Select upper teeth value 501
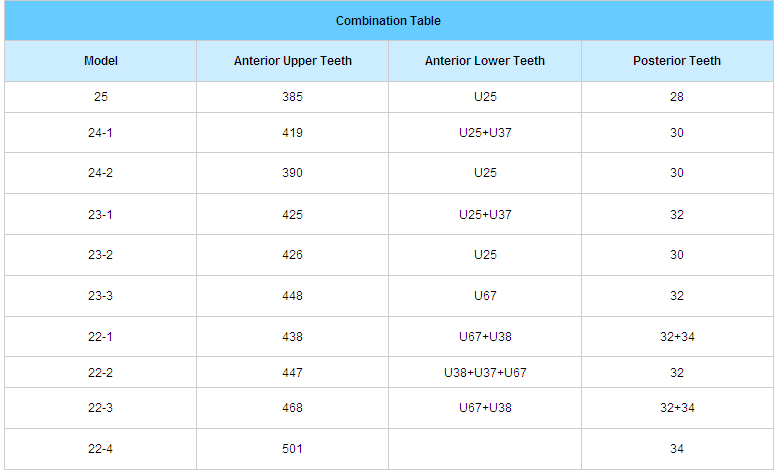The height and width of the screenshot is (471, 775). pyautogui.click(x=293, y=449)
